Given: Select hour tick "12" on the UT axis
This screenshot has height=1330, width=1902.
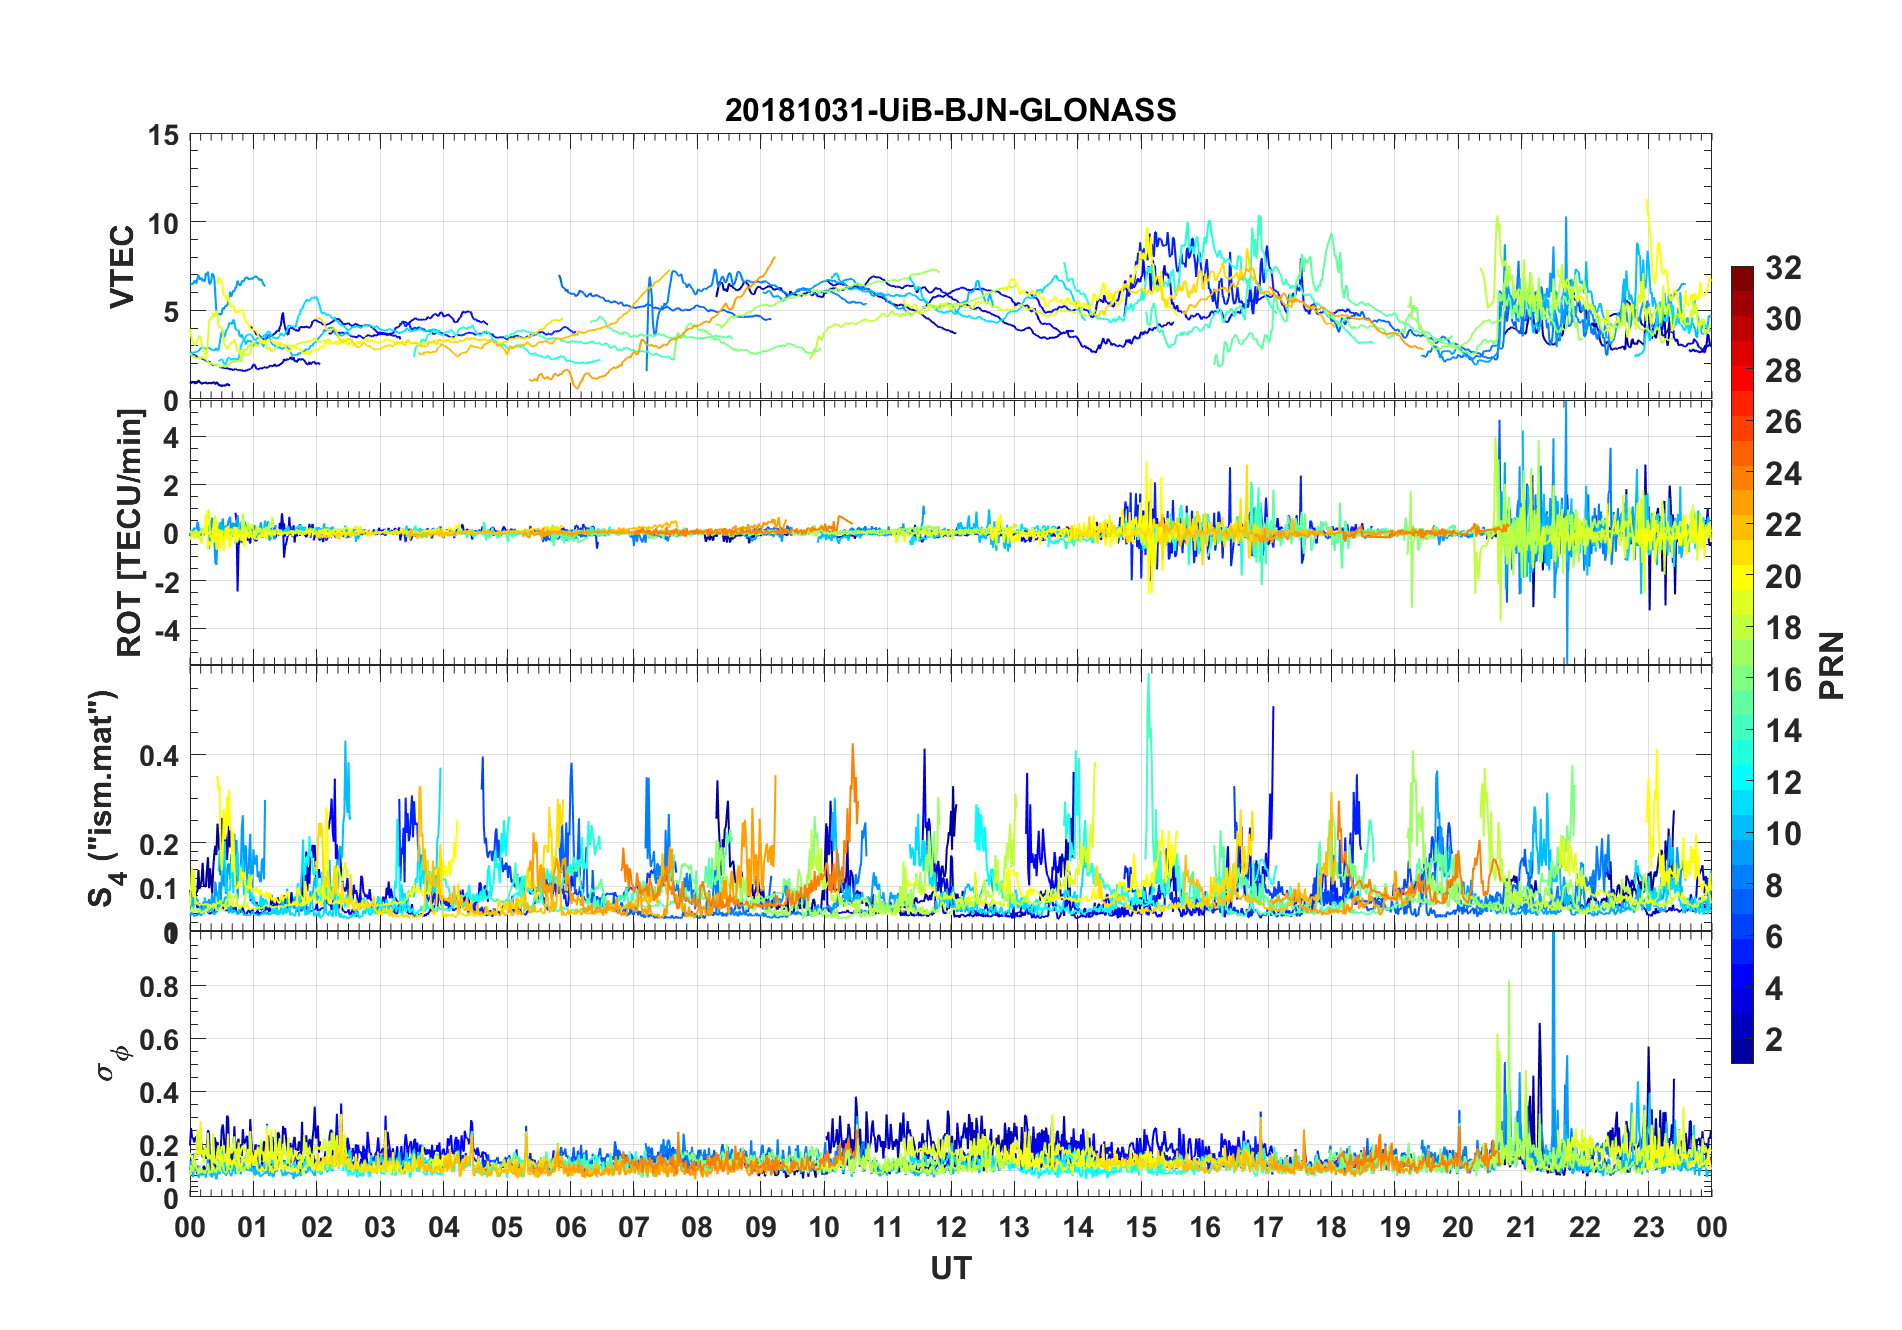Looking at the screenshot, I should 951,1227.
